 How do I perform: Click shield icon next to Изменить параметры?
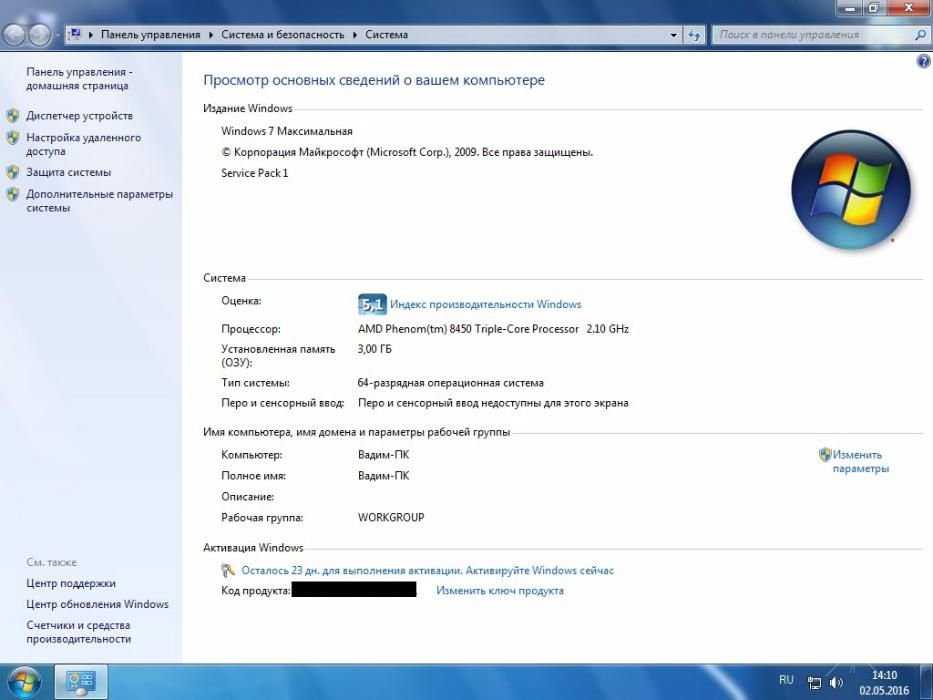coord(825,455)
